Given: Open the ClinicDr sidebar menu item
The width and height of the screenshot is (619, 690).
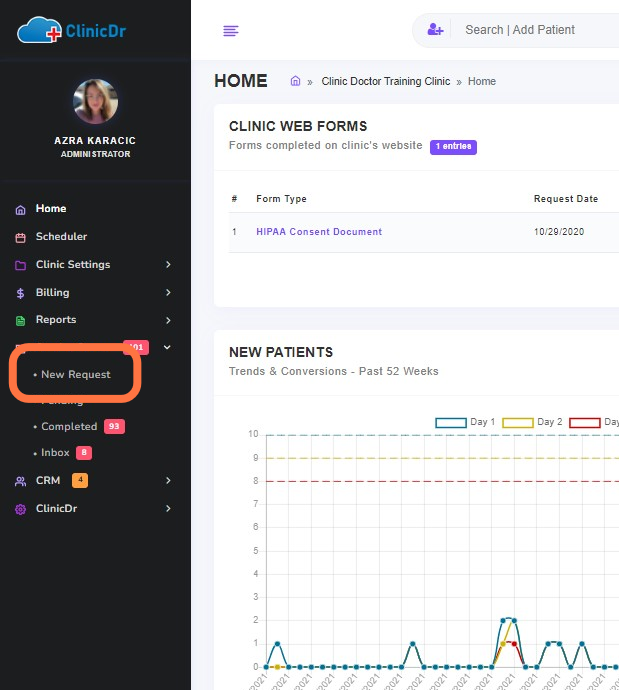Looking at the screenshot, I should [56, 508].
